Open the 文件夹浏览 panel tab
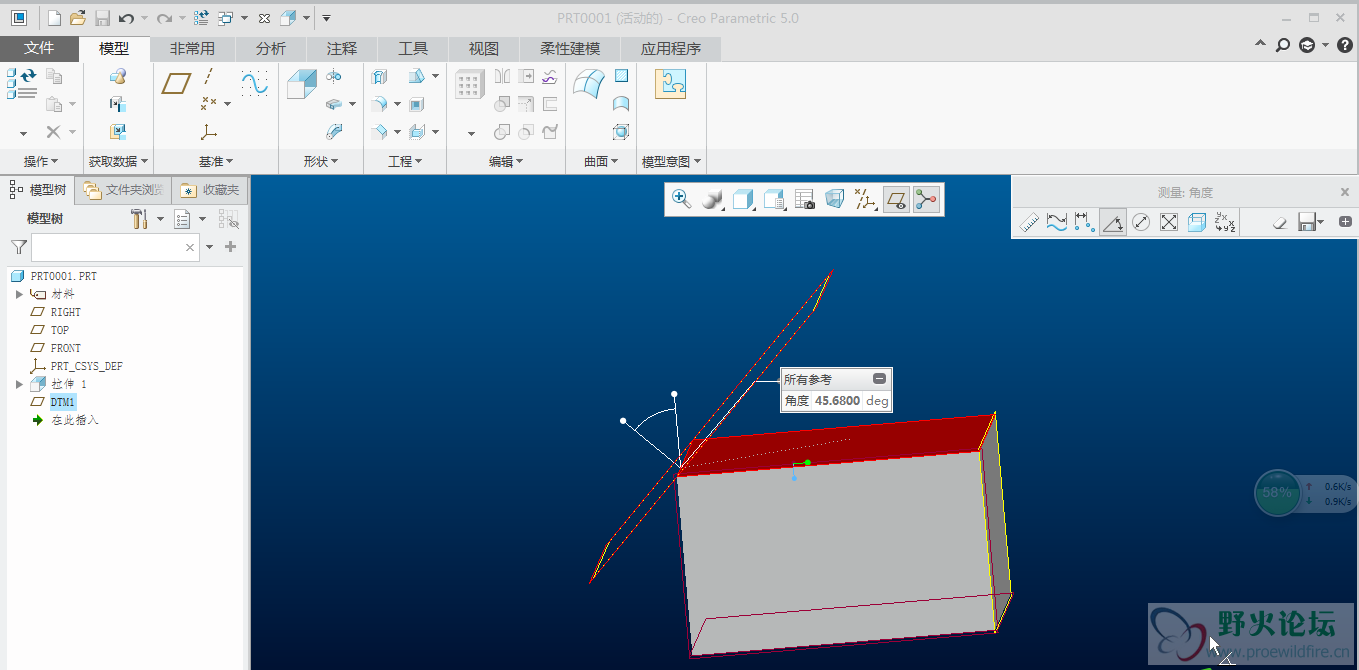This screenshot has height=670, width=1359. [124, 190]
